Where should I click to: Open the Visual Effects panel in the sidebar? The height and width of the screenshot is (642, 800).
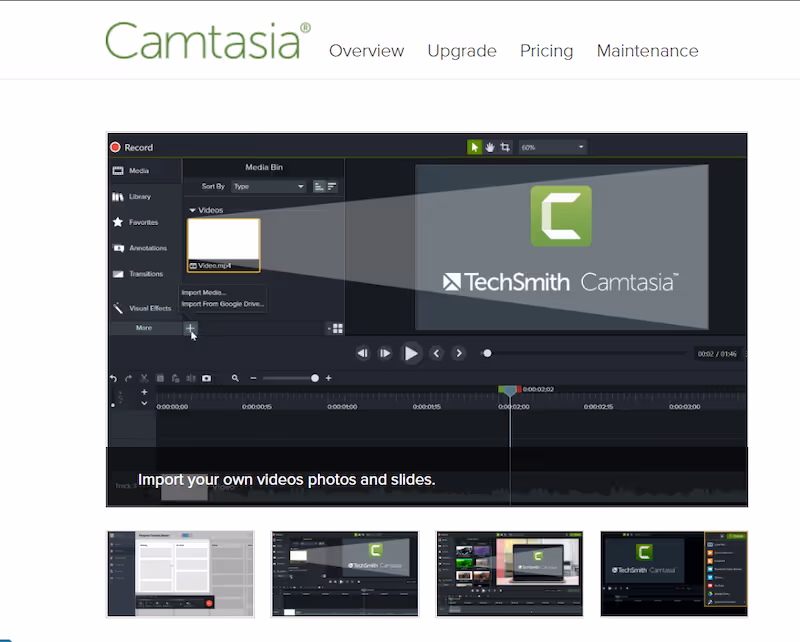145,308
